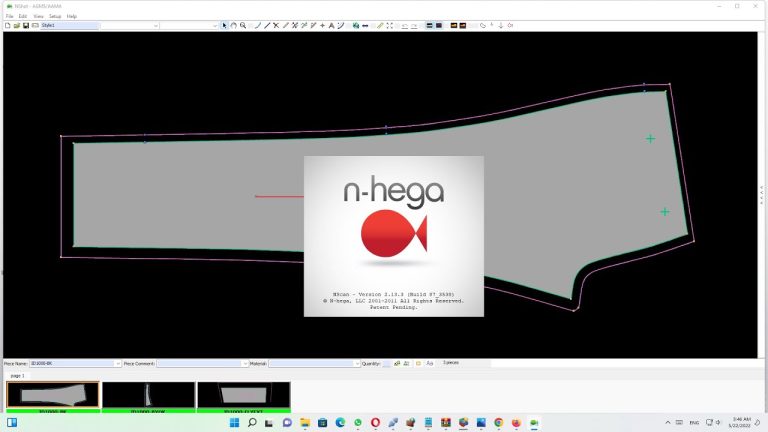Click the first orange image display icon
The height and width of the screenshot is (432, 768).
pyautogui.click(x=454, y=25)
